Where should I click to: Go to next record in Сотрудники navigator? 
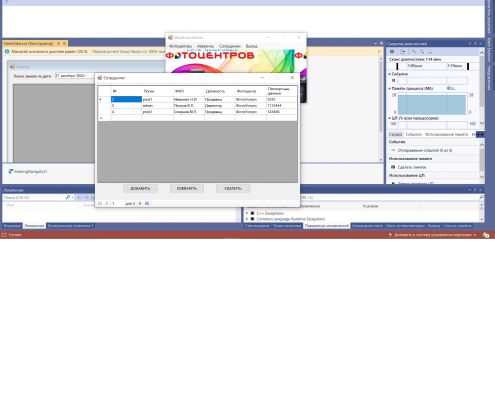pyautogui.click(x=140, y=203)
